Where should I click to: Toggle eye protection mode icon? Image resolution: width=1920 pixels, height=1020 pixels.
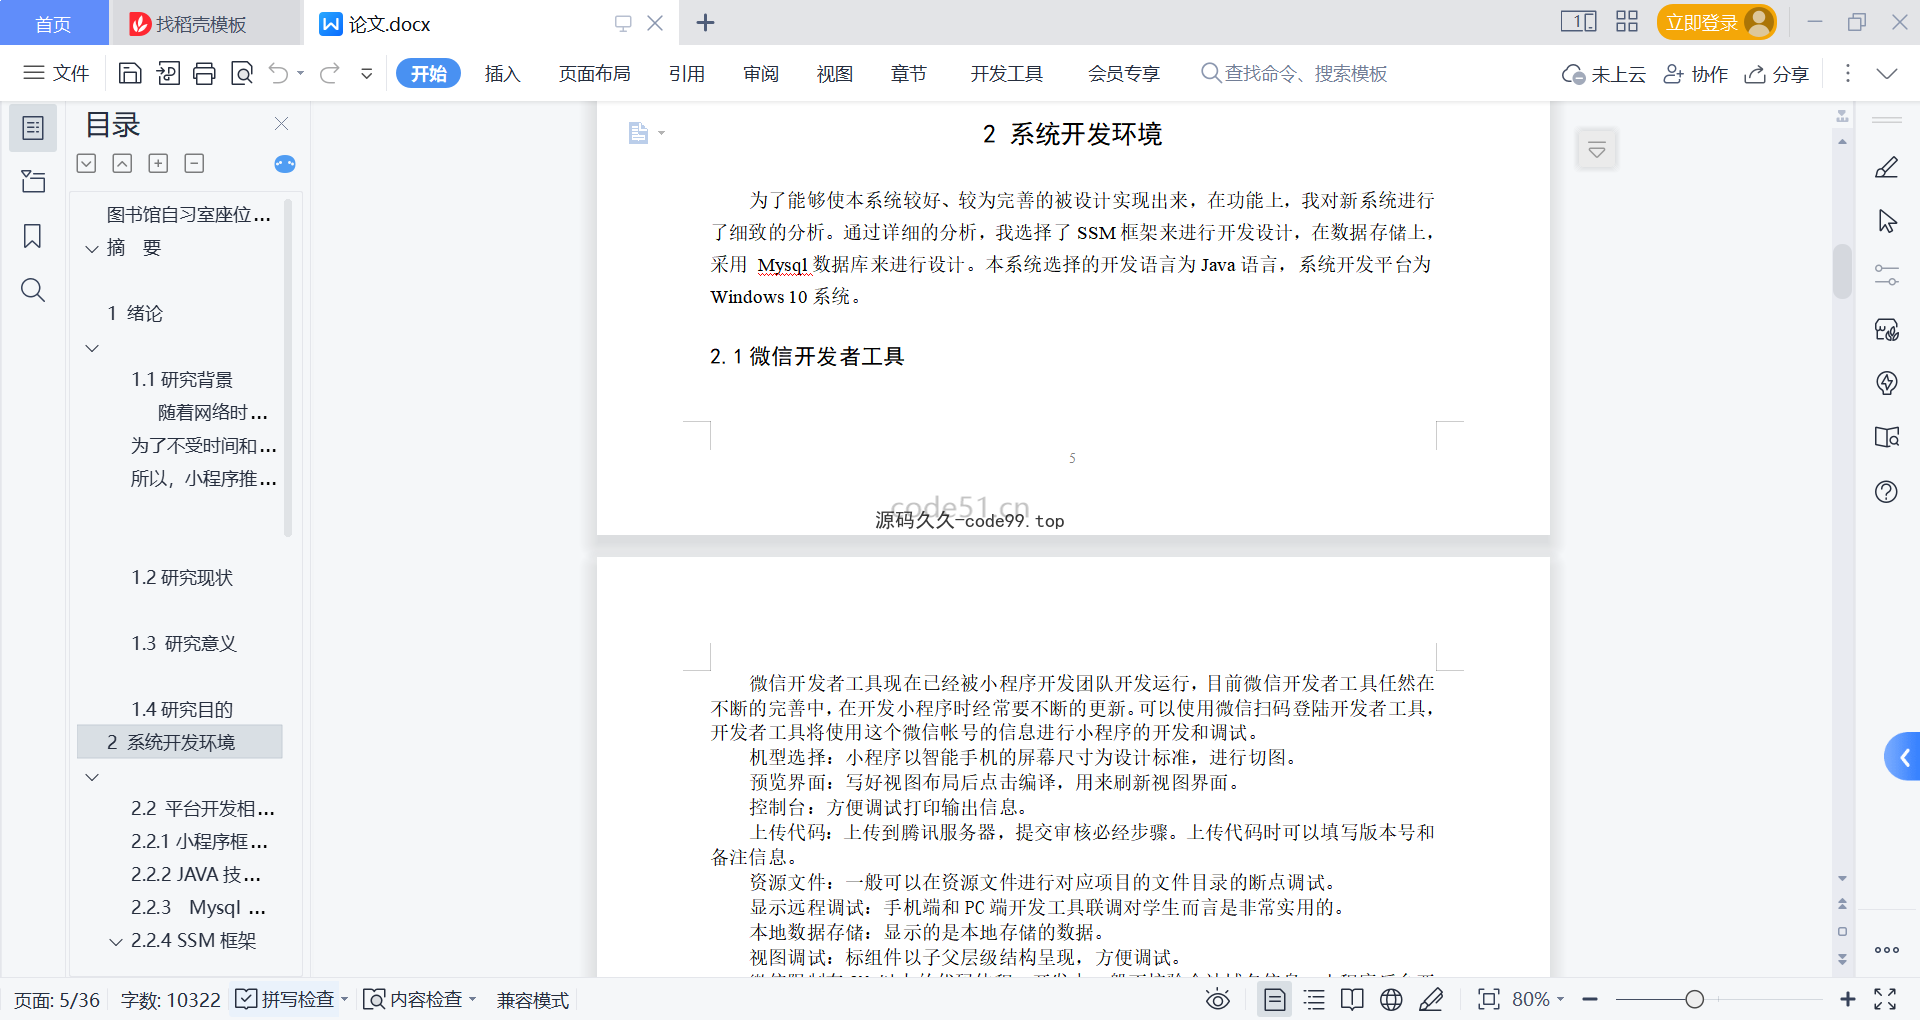coord(1217,999)
